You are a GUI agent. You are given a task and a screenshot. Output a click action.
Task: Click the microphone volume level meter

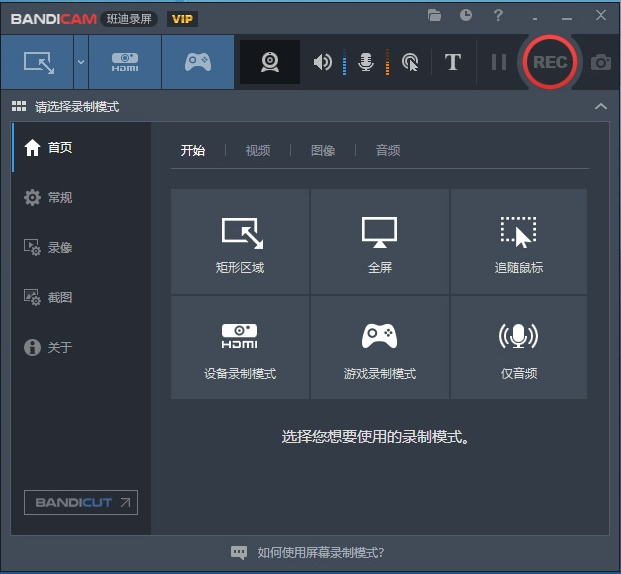click(387, 62)
